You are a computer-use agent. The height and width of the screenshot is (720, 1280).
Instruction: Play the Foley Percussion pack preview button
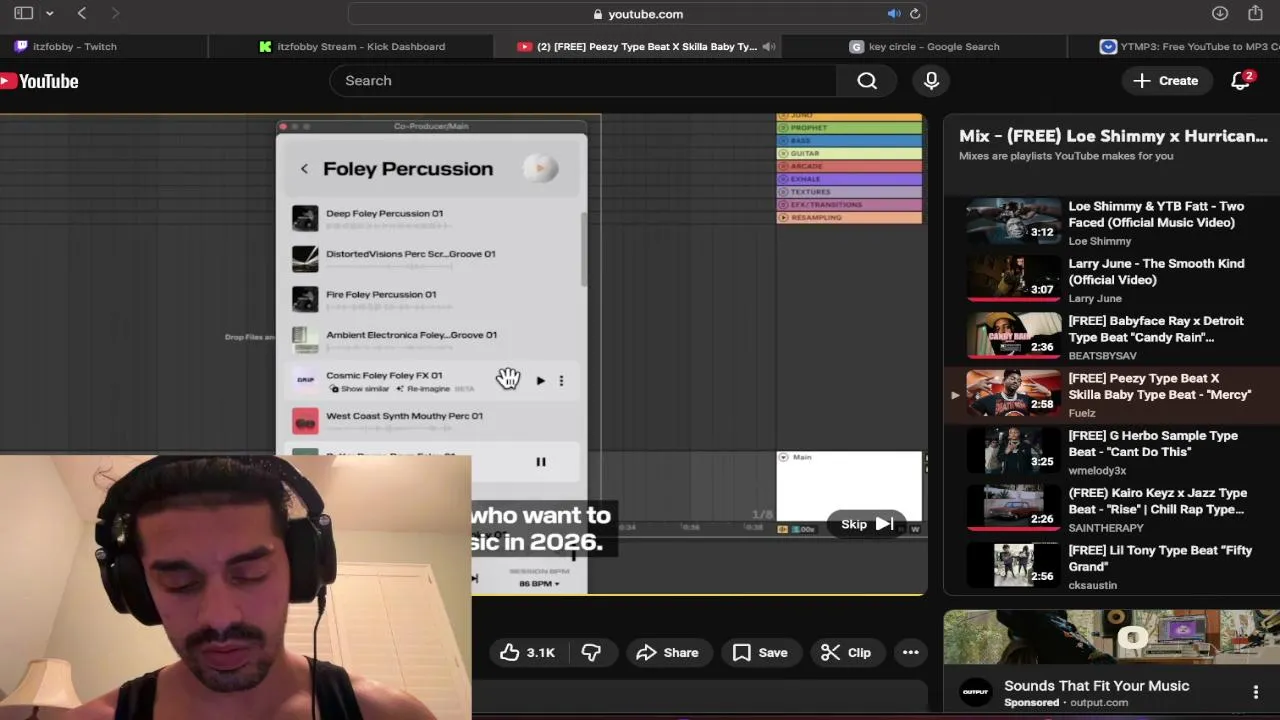[x=540, y=168]
